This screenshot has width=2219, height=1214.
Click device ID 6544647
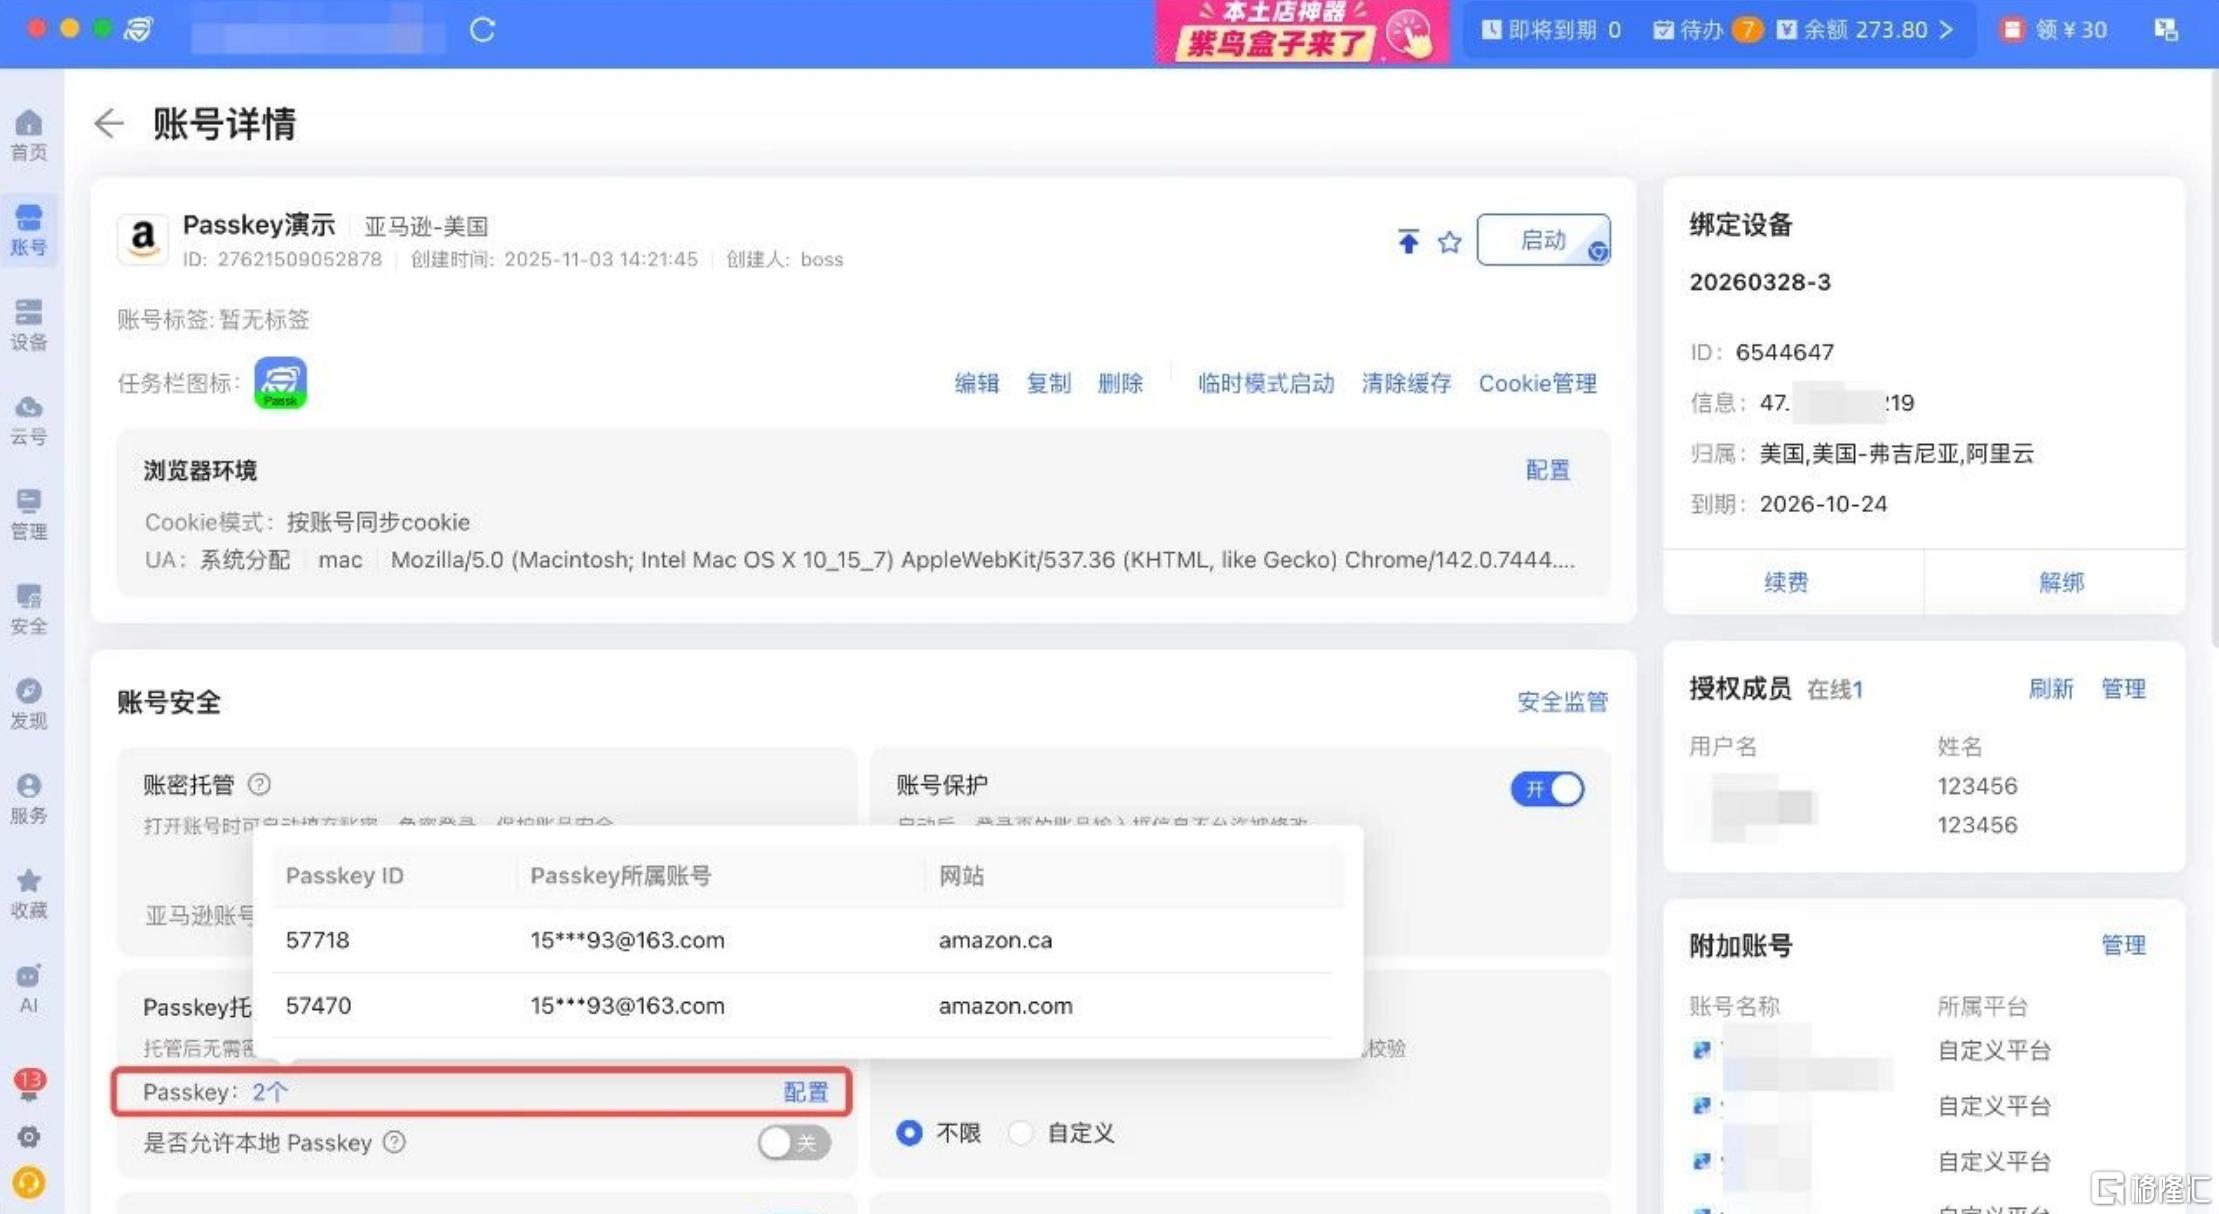[1784, 352]
